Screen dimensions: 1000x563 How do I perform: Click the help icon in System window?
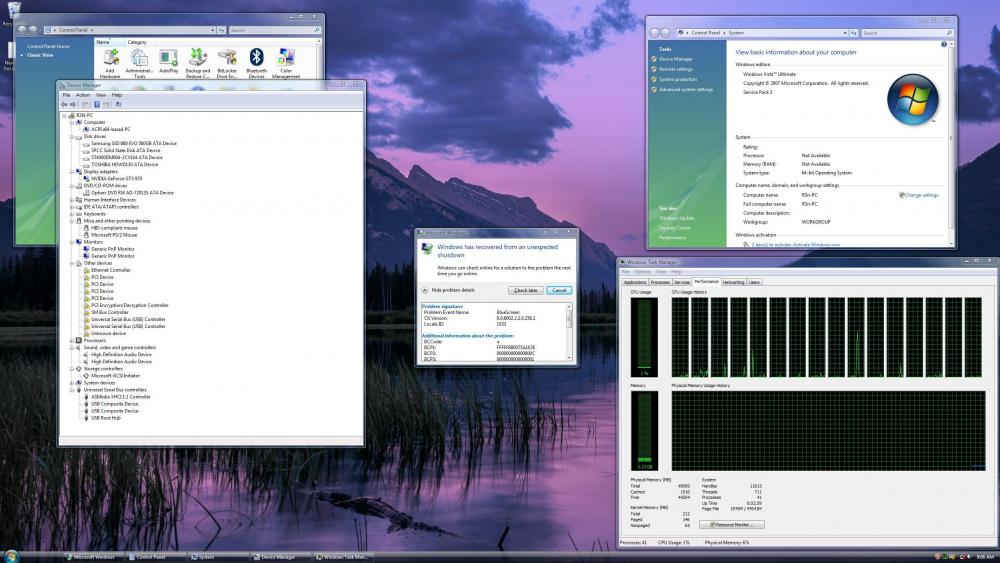tap(946, 45)
